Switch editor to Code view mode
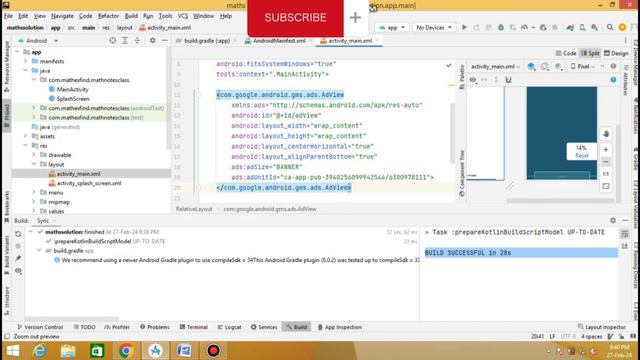The width and height of the screenshot is (640, 360). [x=566, y=53]
